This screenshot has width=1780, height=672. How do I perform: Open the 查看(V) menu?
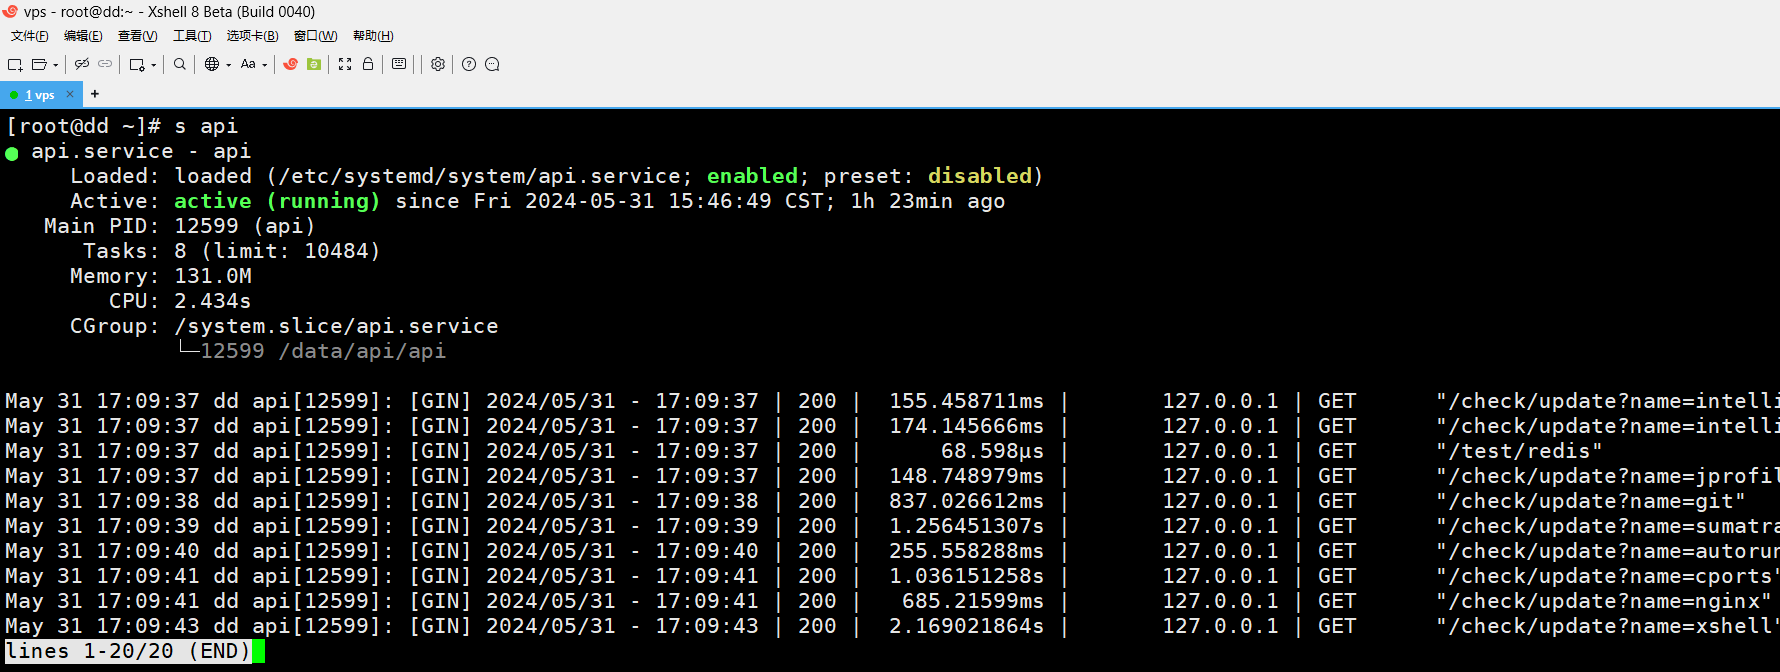point(138,36)
